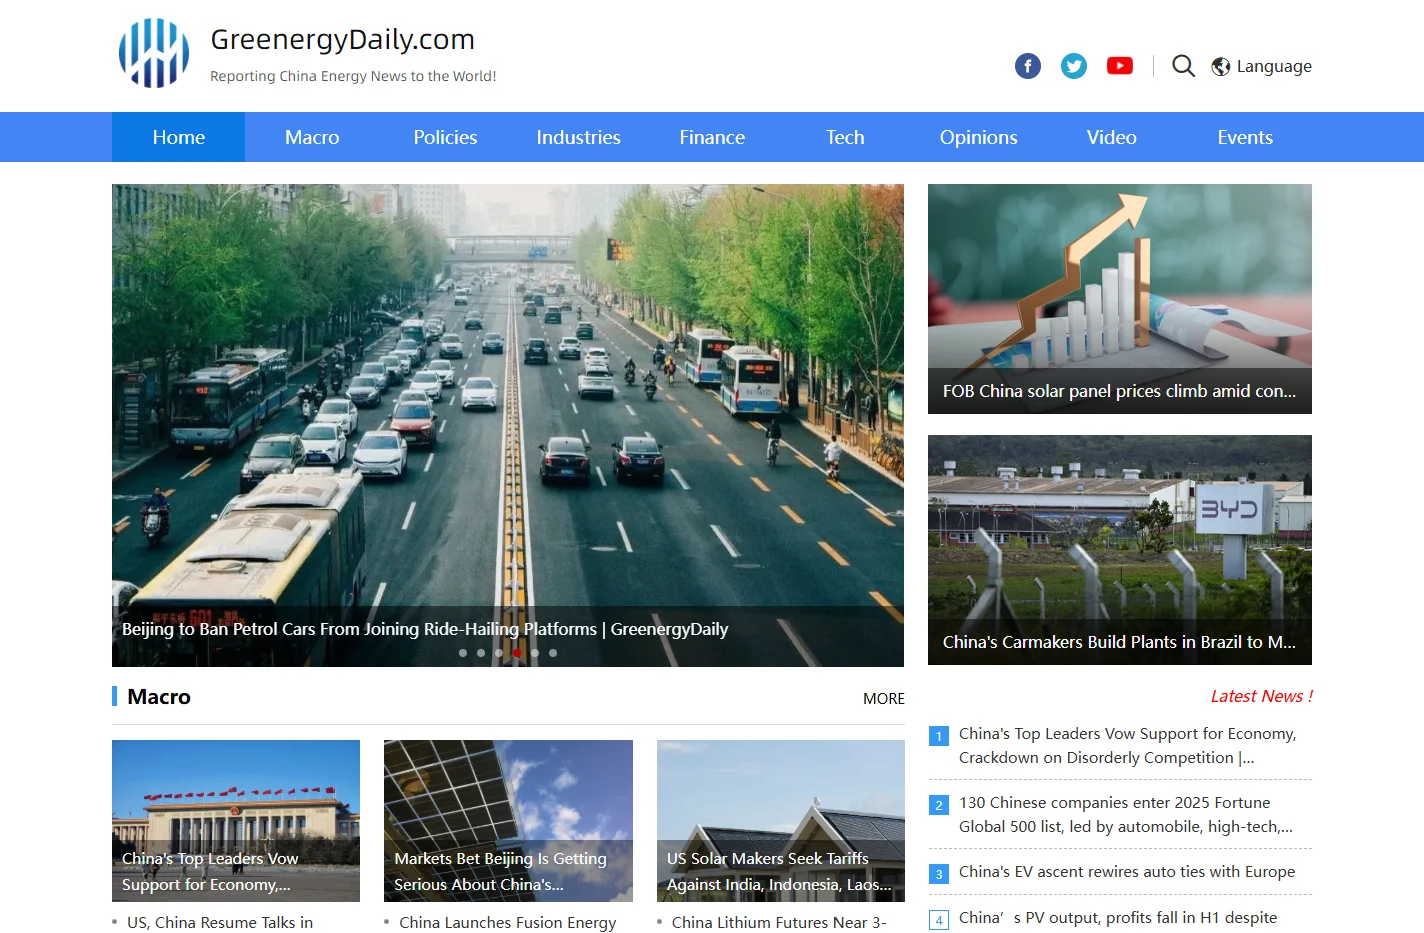The width and height of the screenshot is (1424, 933).
Task: Open search with the magnifier icon
Action: (1183, 66)
